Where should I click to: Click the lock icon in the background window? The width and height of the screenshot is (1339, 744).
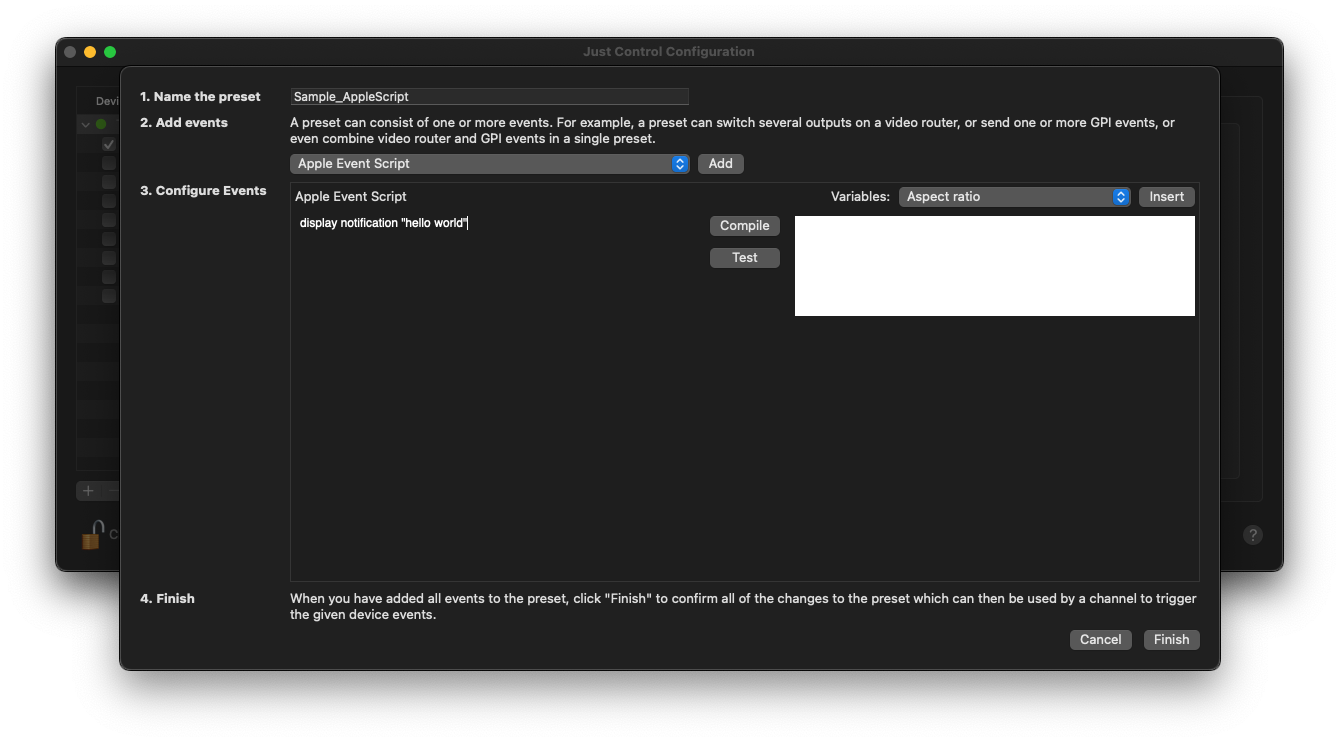pyautogui.click(x=92, y=535)
